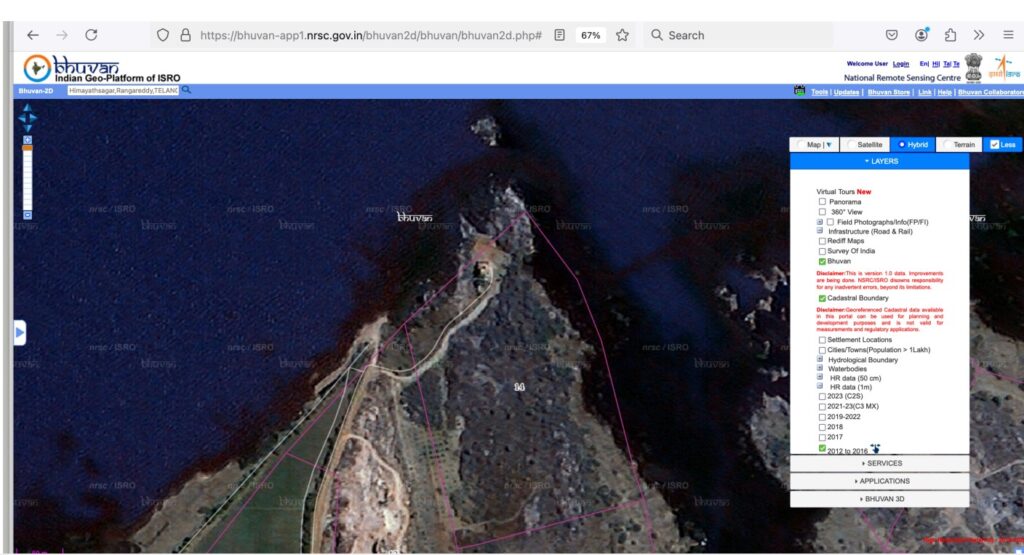
Task: Check the Settlement Locations layer
Action: point(822,340)
